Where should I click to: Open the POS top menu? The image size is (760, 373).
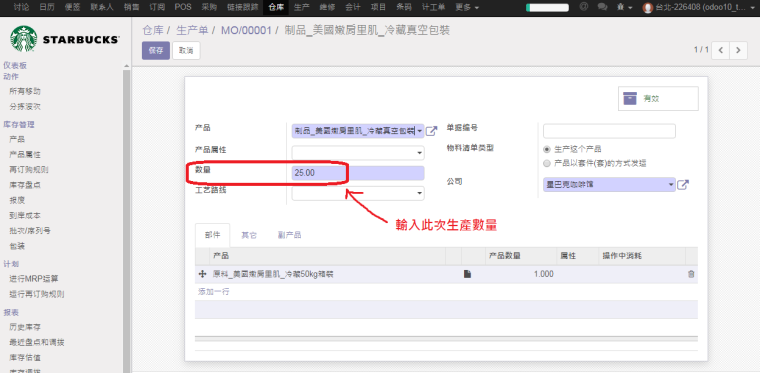pyautogui.click(x=183, y=7)
